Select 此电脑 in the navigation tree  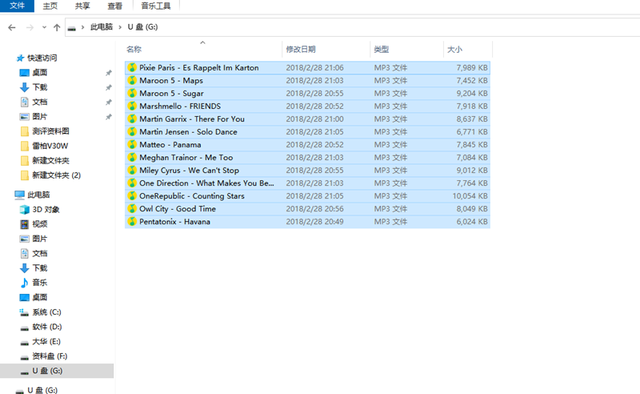tap(38, 195)
